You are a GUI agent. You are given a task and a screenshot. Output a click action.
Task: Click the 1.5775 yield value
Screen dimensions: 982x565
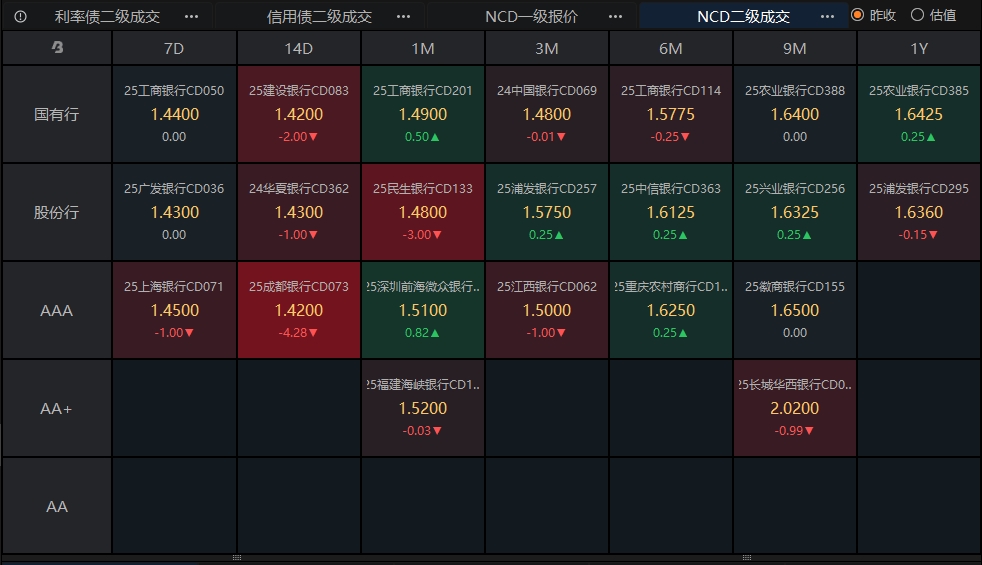pos(671,114)
